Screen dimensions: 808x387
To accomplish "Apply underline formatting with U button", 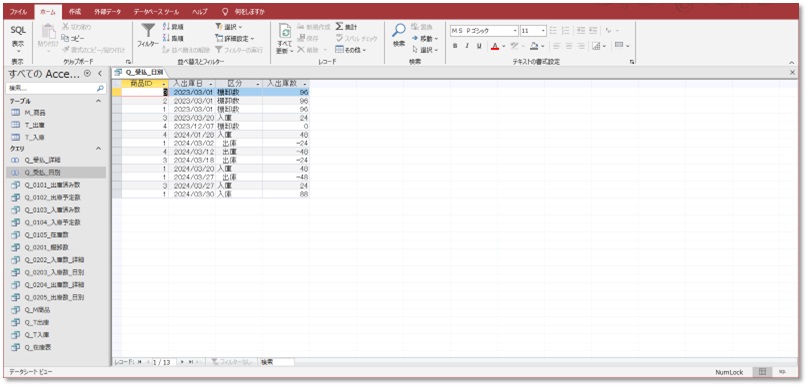I will tap(479, 46).
